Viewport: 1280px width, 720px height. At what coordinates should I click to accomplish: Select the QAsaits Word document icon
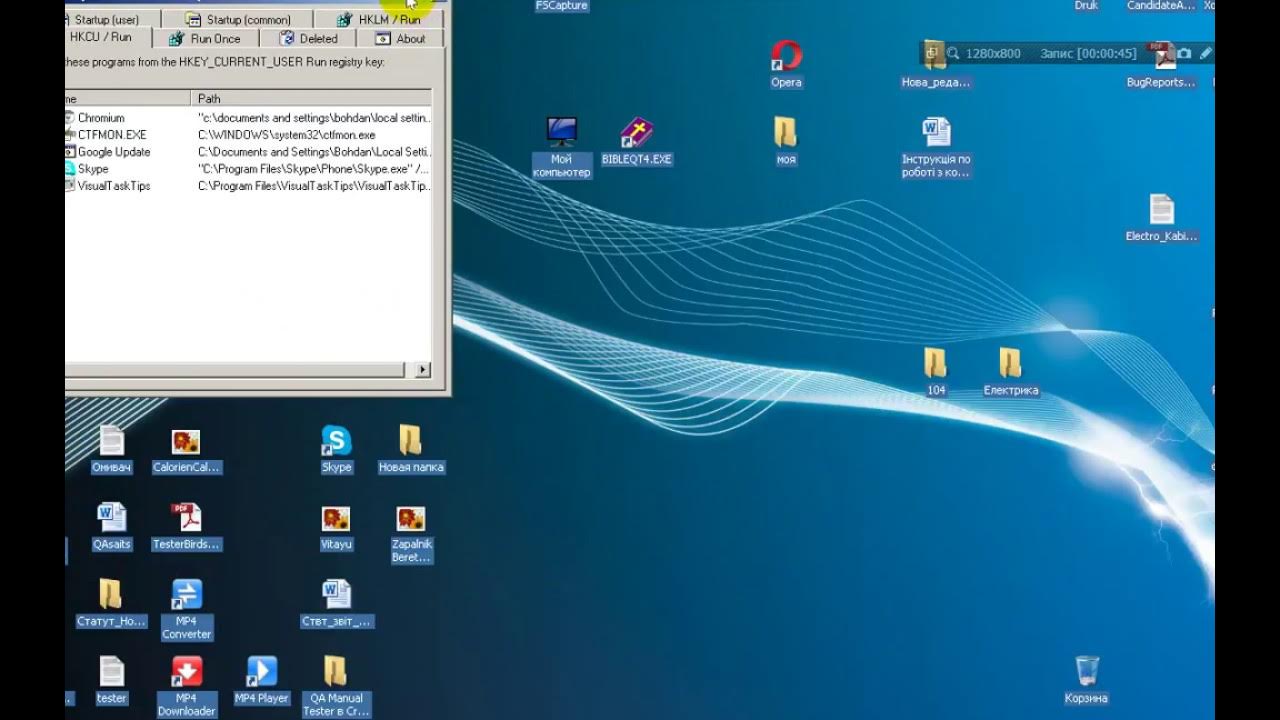(111, 526)
